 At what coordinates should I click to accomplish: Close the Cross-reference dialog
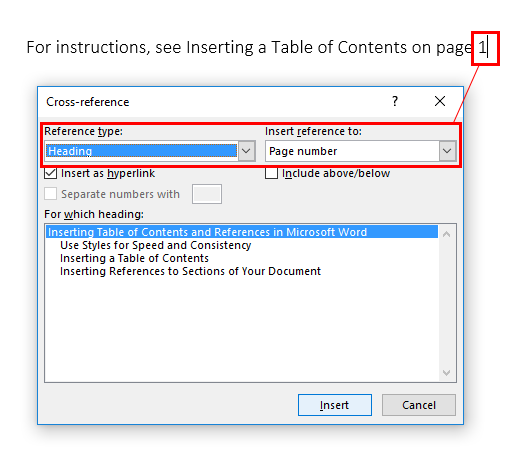[440, 101]
